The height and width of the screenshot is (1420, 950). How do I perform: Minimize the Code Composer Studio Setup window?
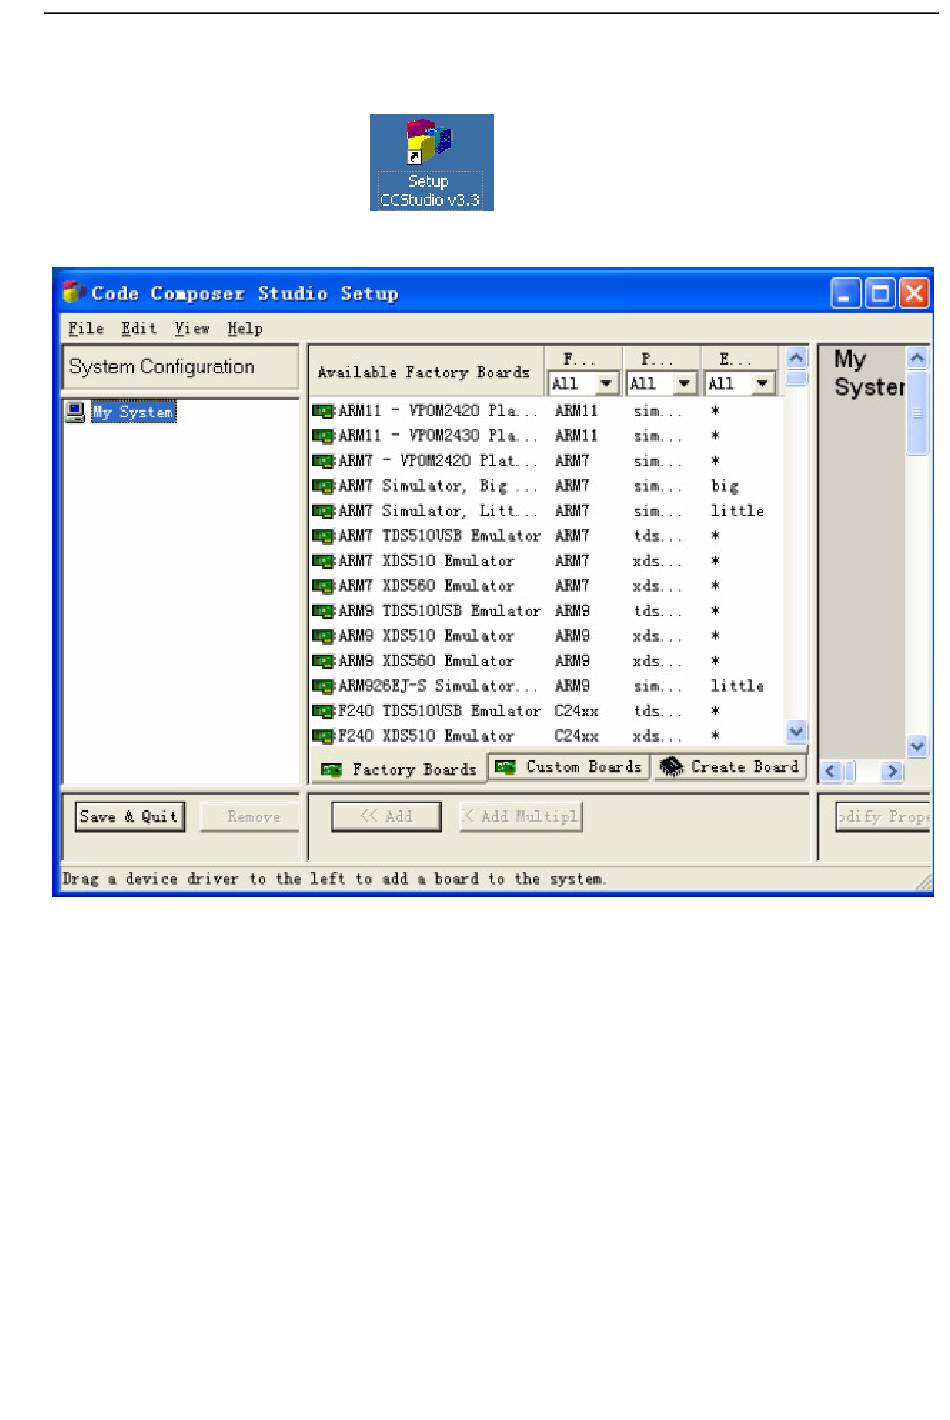click(x=847, y=294)
